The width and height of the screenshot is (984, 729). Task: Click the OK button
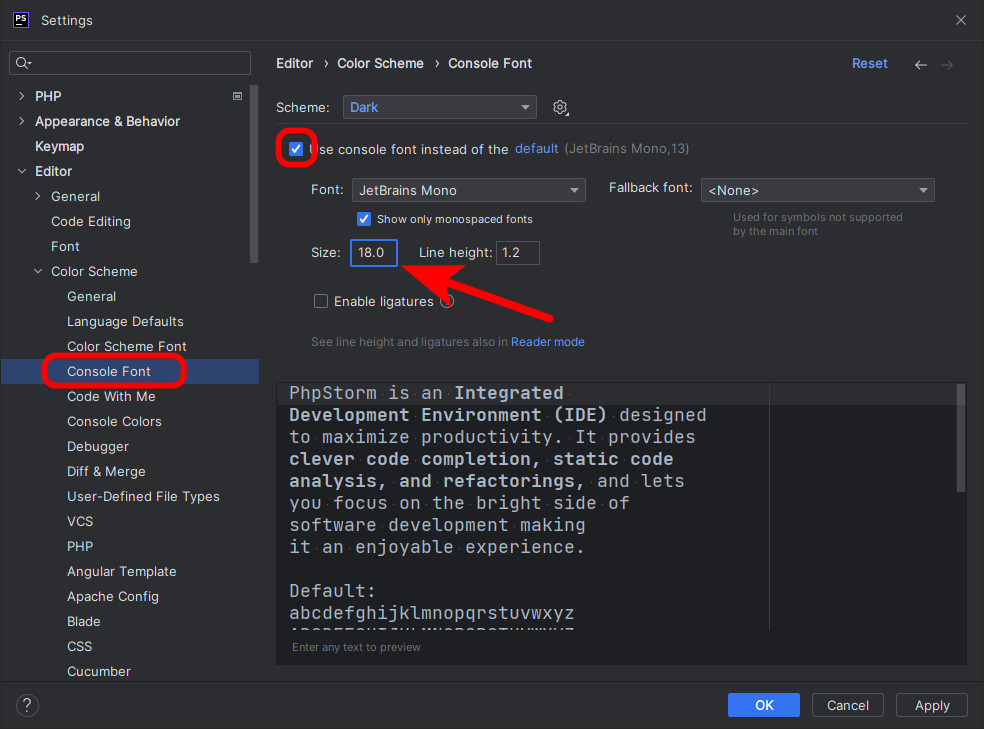point(764,705)
